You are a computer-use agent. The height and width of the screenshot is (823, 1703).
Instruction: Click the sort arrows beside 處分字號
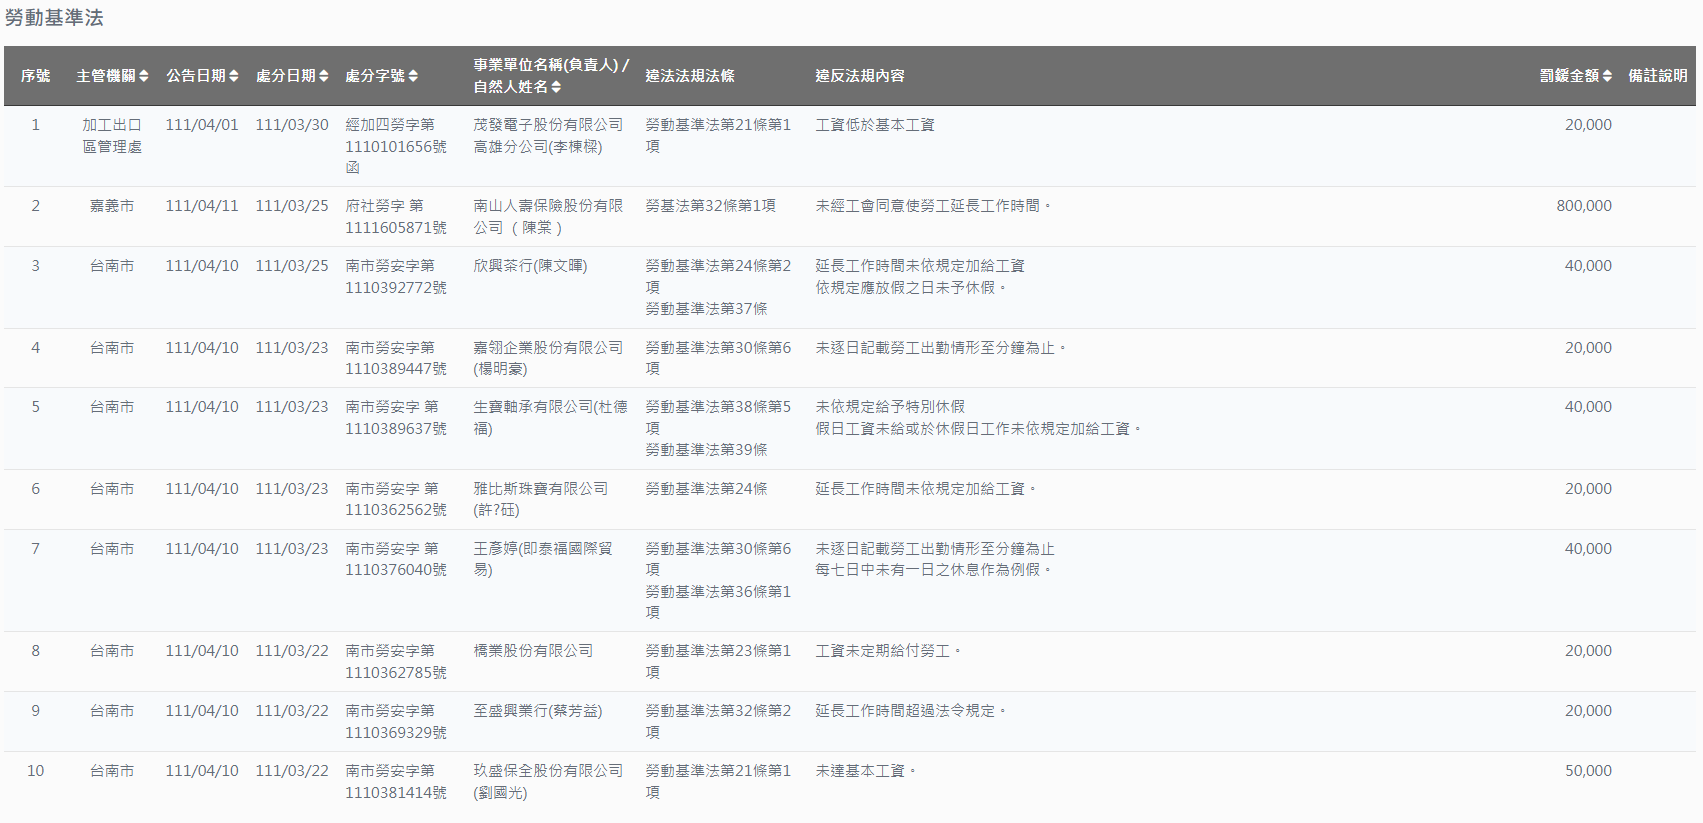click(413, 76)
